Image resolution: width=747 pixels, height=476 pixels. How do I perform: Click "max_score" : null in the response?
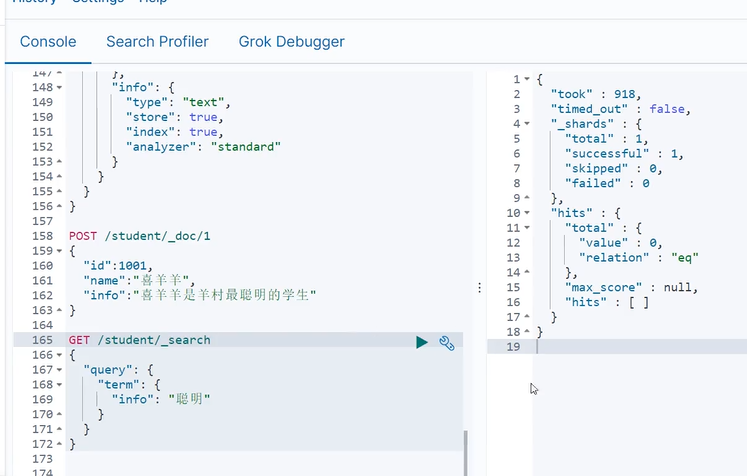click(631, 287)
